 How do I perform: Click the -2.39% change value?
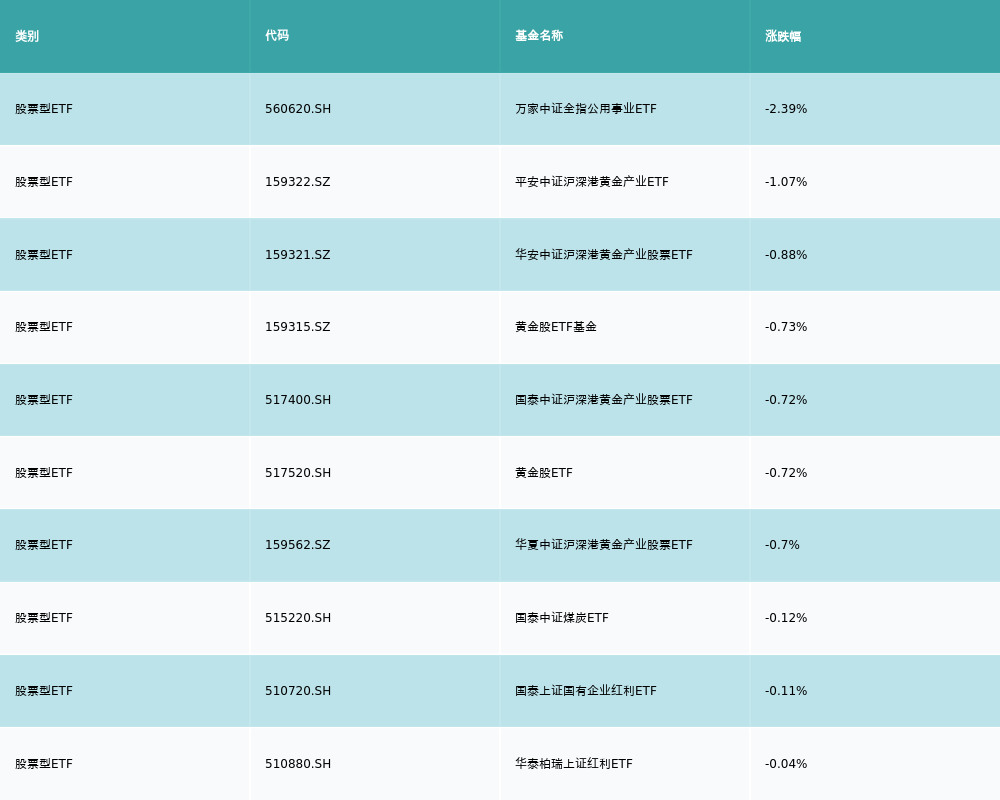786,109
